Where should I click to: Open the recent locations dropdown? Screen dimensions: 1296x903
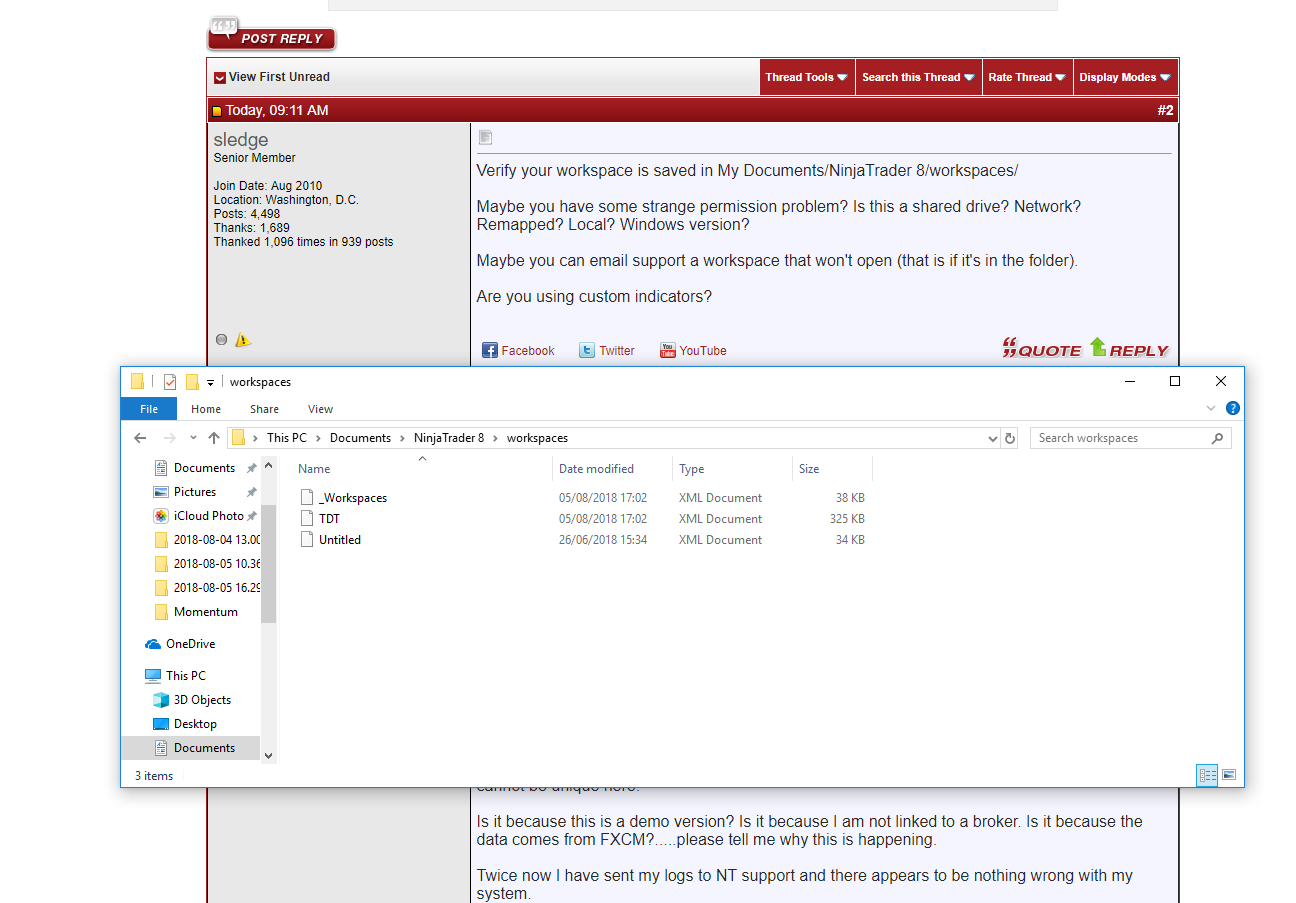pyautogui.click(x=194, y=438)
